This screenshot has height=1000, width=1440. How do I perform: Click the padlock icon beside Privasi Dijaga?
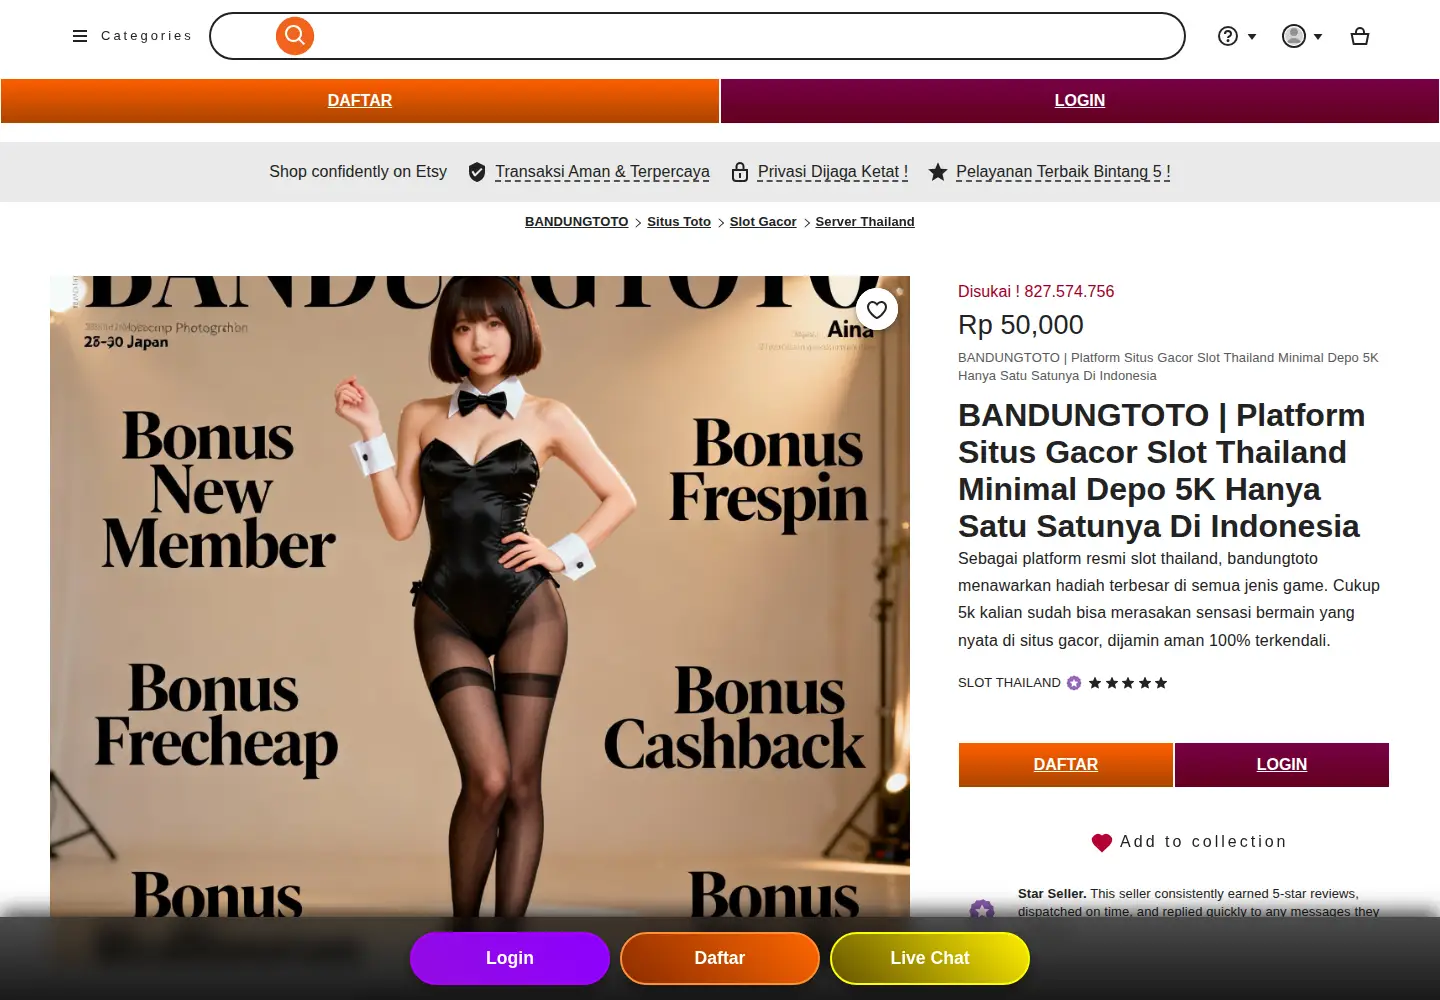point(740,172)
